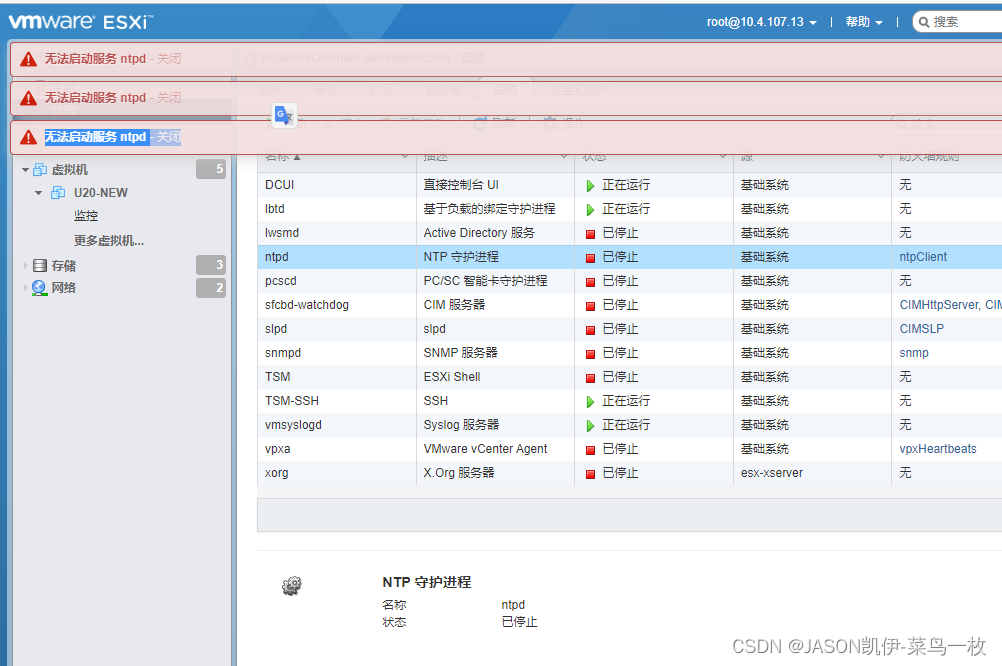The height and width of the screenshot is (666, 1002).
Task: Click red stopped icon in lwsmd row
Action: 590,234
